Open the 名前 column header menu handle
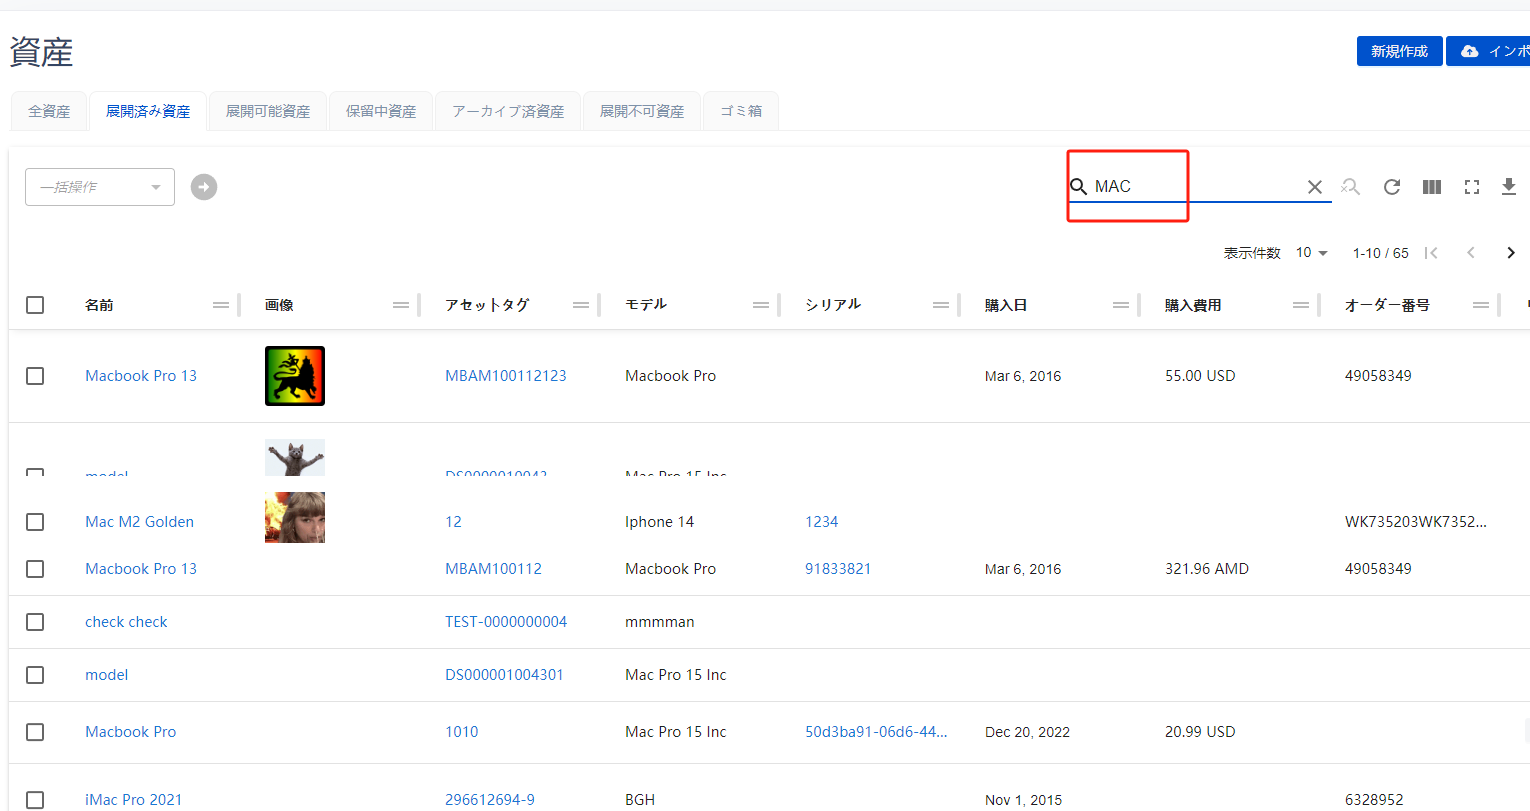1530x811 pixels. (221, 305)
